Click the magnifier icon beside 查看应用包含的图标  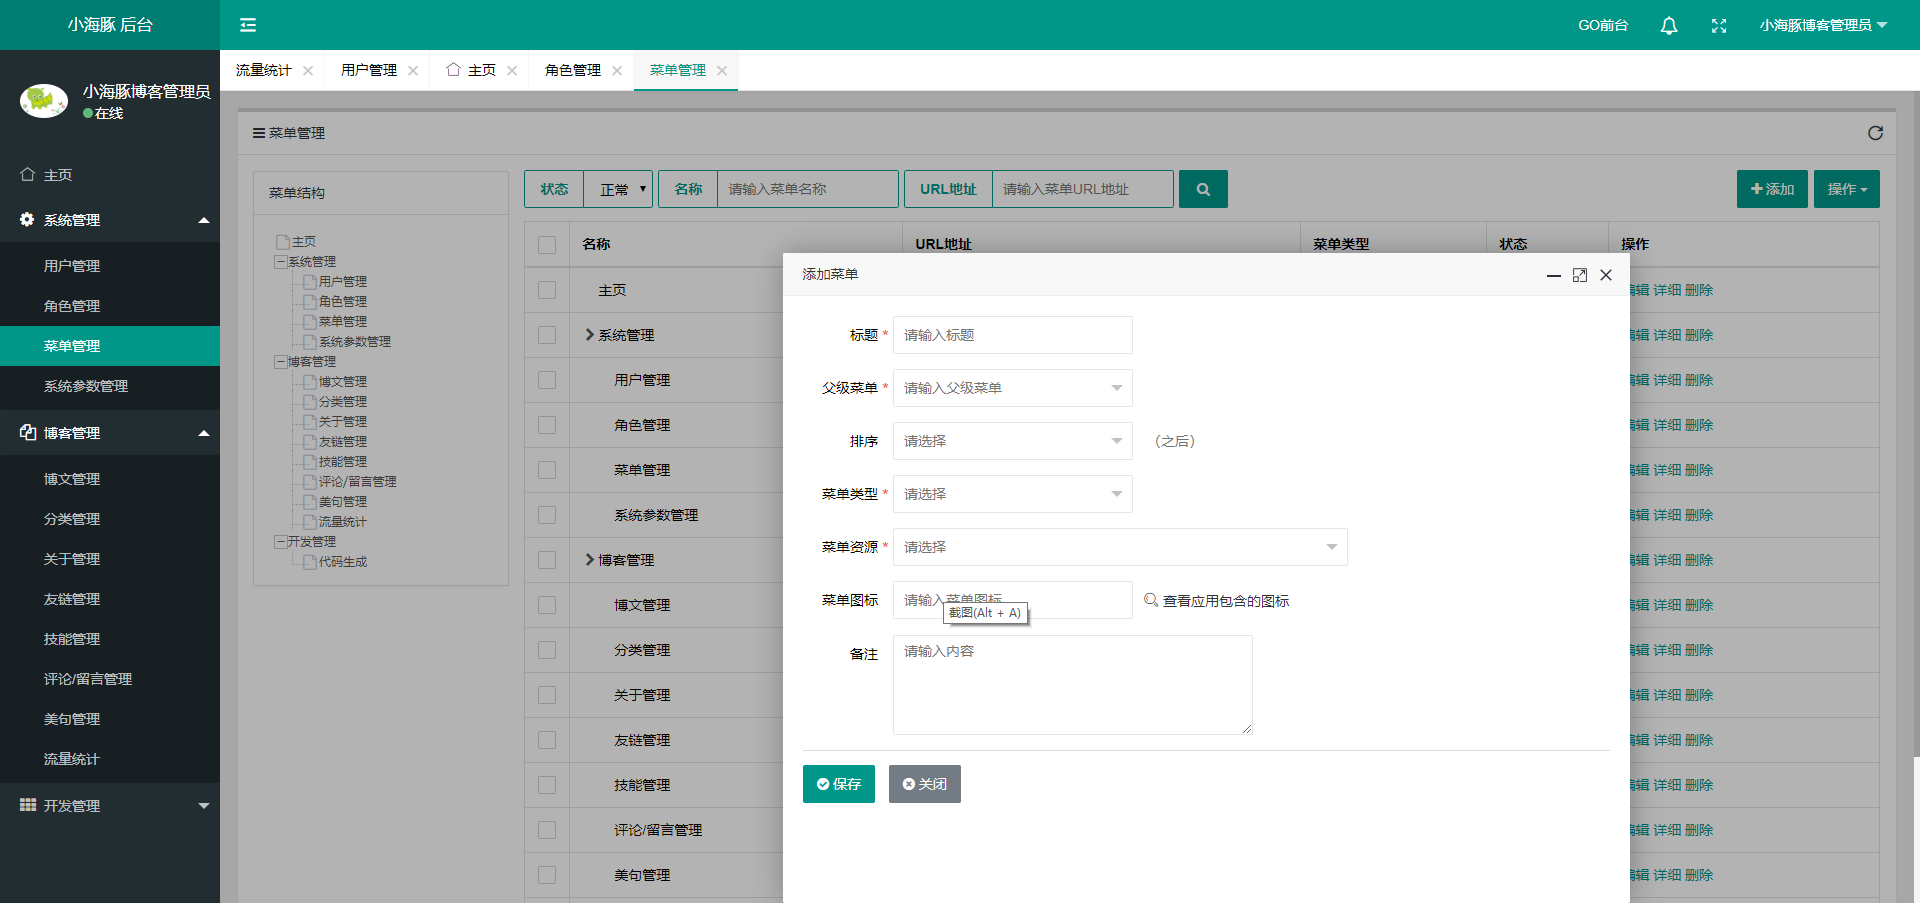(1151, 600)
